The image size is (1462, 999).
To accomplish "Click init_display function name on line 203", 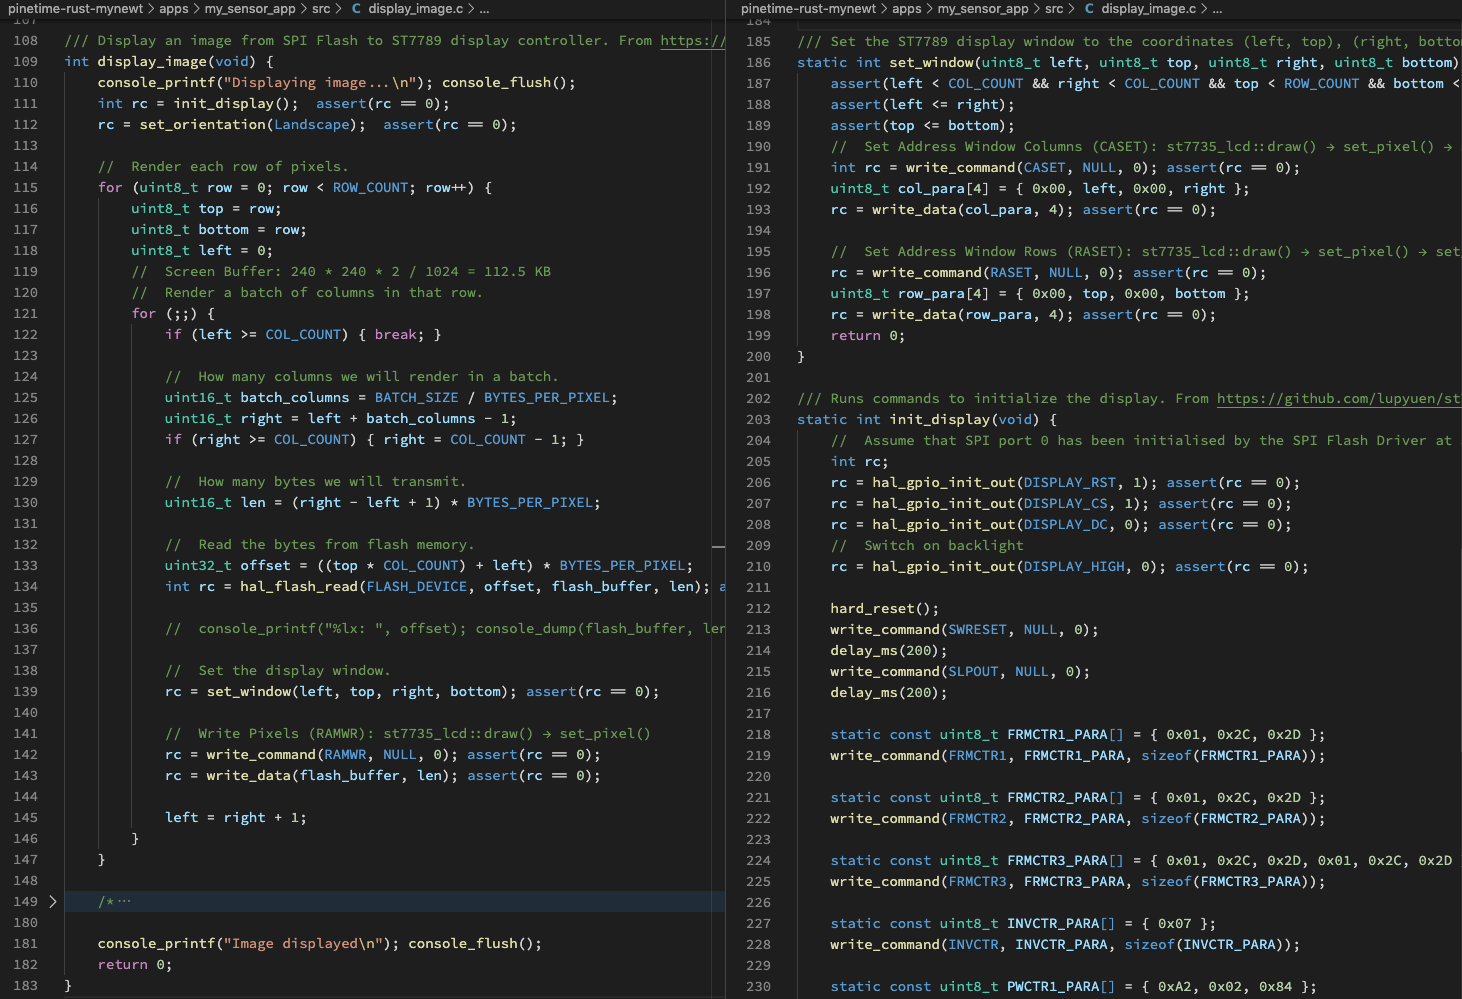I will point(939,420).
